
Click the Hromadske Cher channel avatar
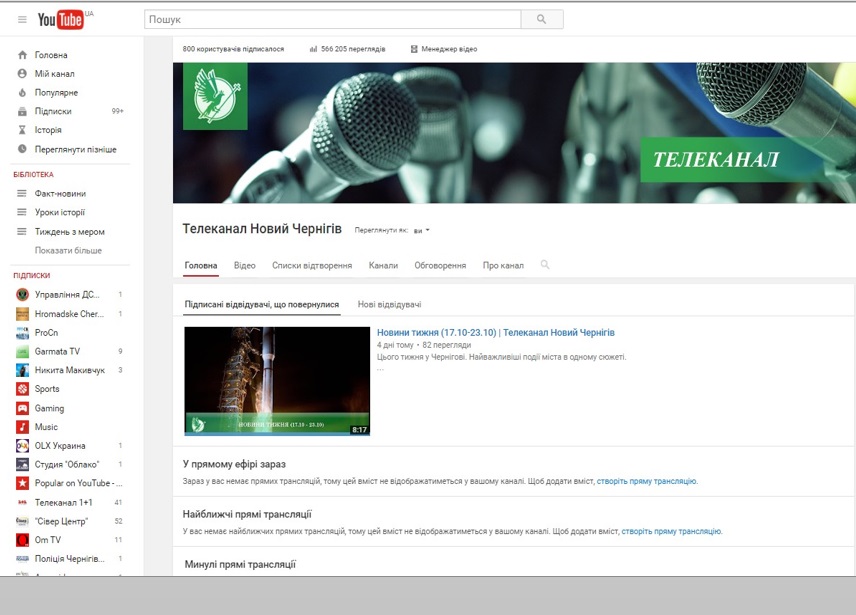(22, 314)
